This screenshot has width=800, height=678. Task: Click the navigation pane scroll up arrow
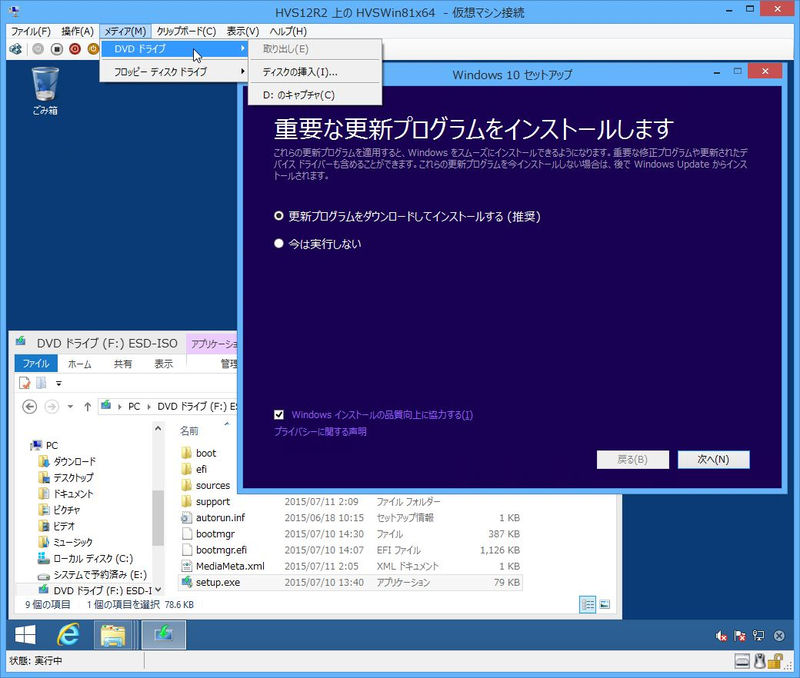tap(158, 429)
